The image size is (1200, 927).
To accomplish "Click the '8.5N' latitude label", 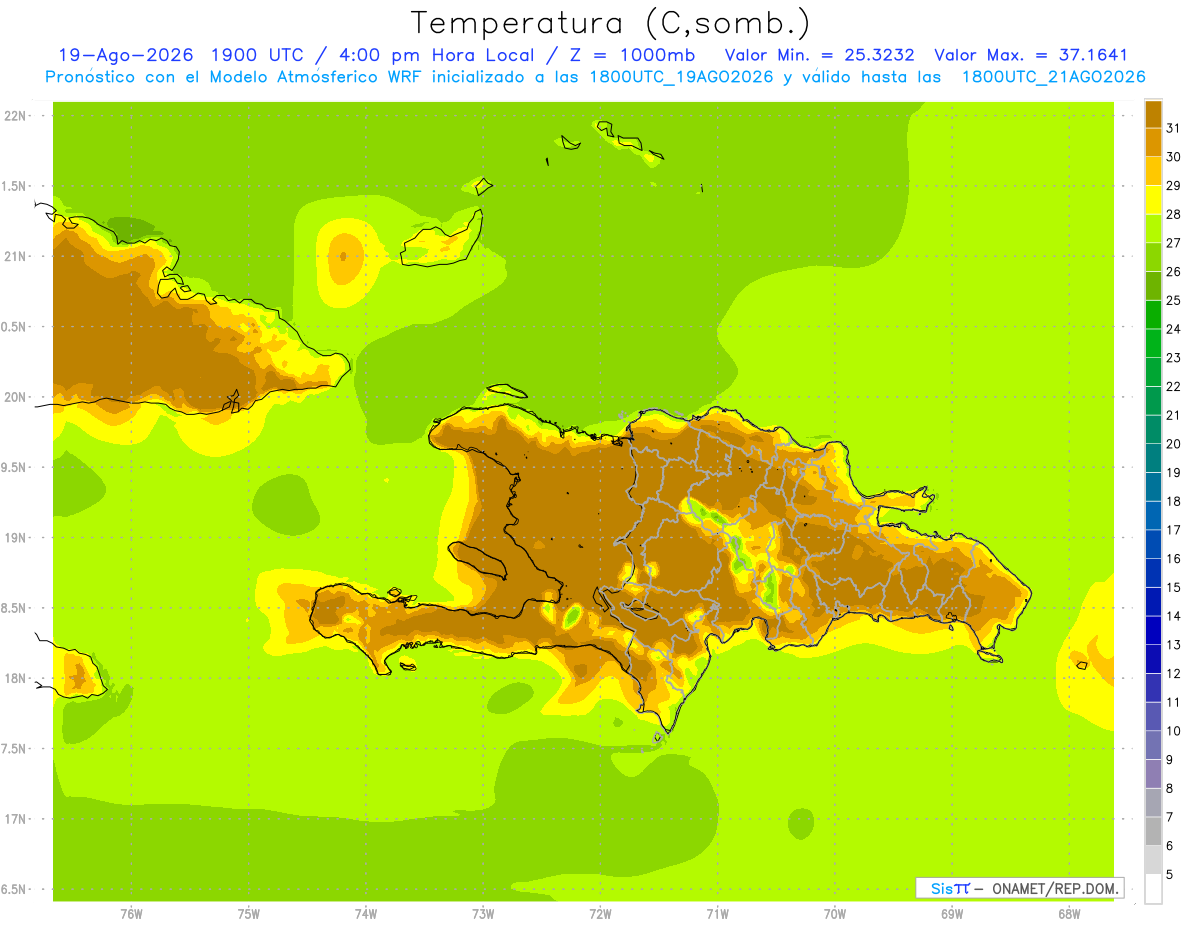I will 15,609.
